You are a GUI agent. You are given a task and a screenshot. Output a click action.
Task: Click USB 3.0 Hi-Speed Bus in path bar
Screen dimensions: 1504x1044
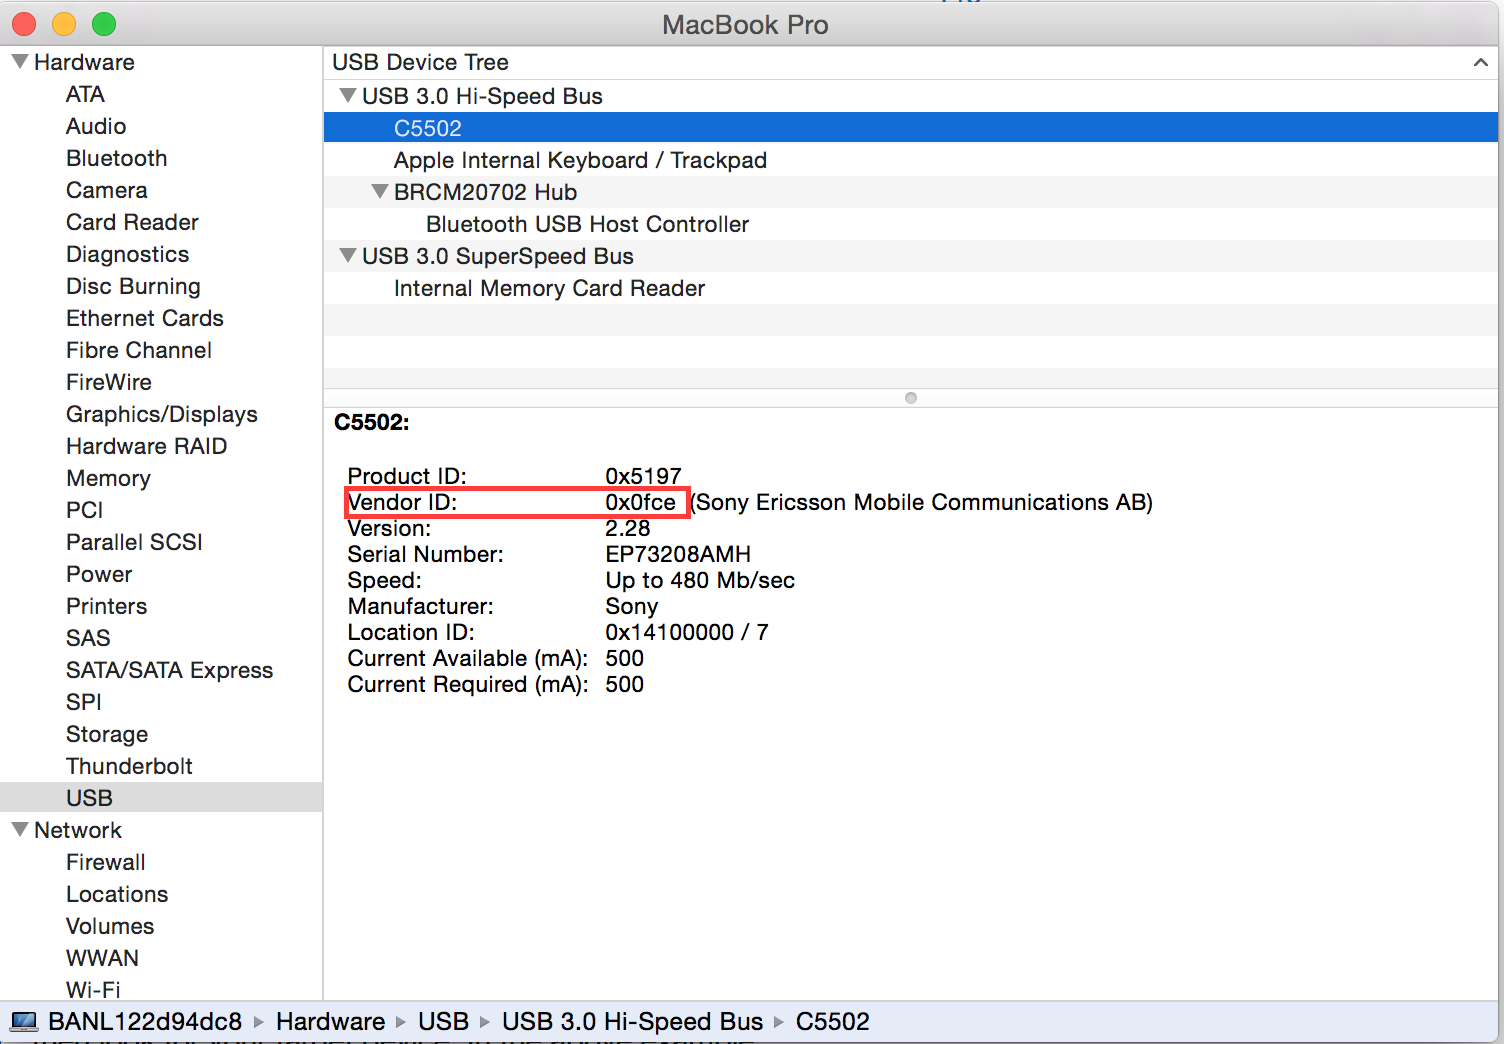coord(632,1022)
